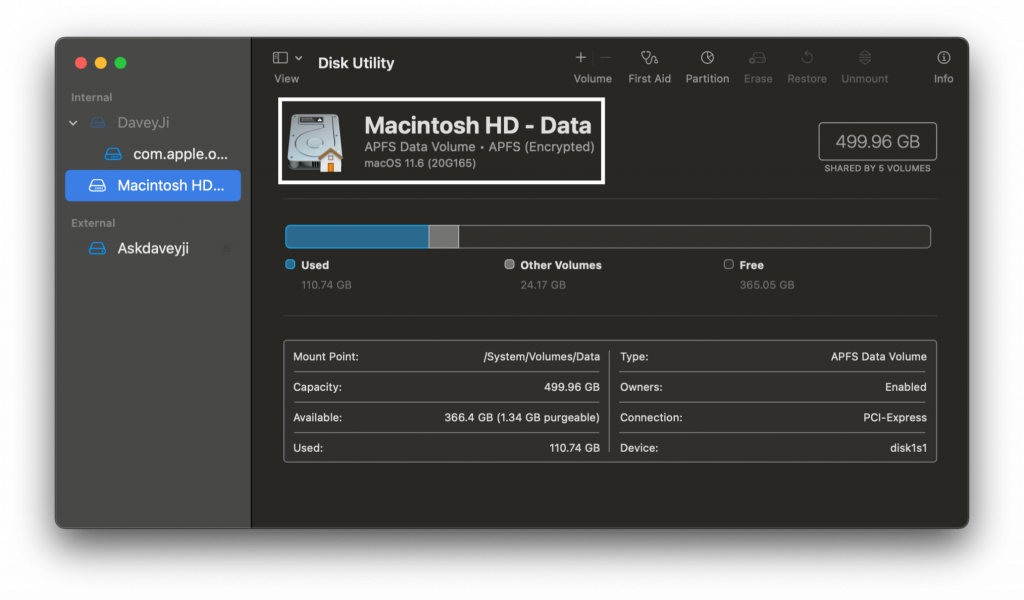Click the SHARED BY 5 VOLUMES text
The width and height of the screenshot is (1024, 600).
point(877,168)
